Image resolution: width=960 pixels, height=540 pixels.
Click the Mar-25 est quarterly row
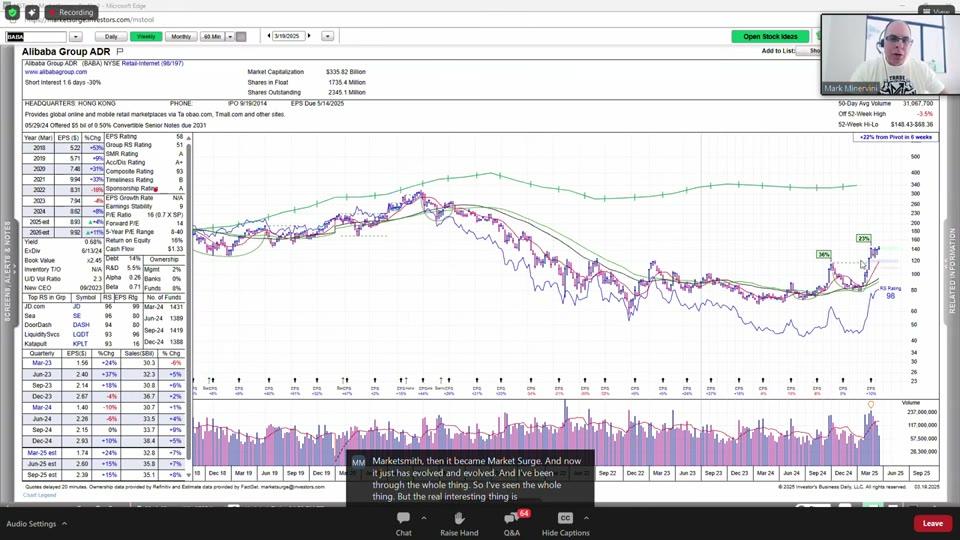[x=103, y=452]
